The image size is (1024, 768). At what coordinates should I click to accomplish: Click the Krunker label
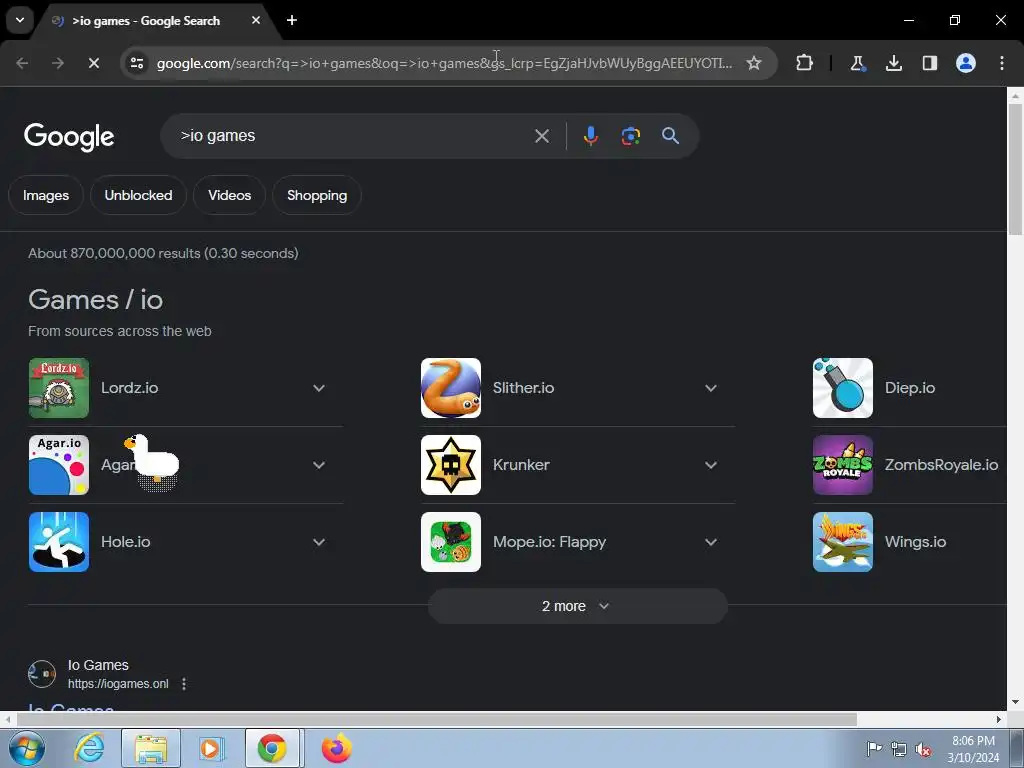(521, 465)
